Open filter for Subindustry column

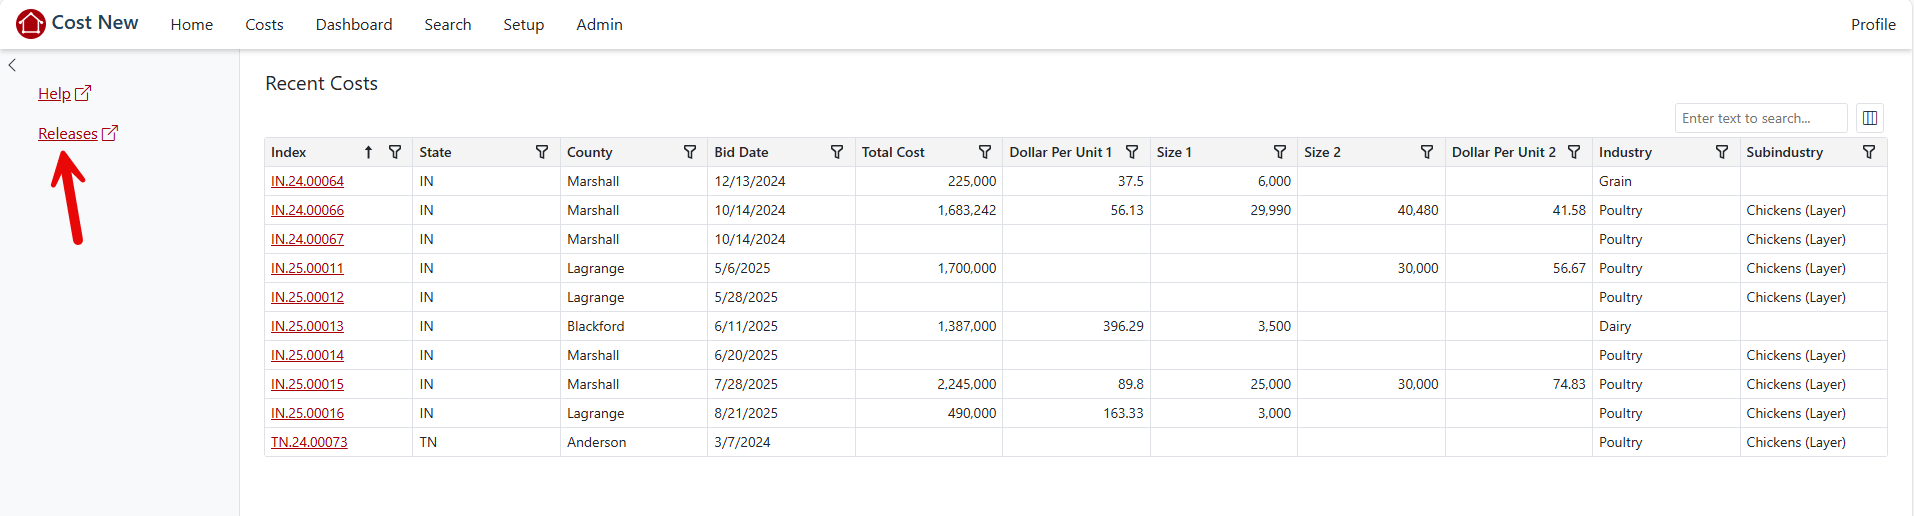[x=1869, y=152]
